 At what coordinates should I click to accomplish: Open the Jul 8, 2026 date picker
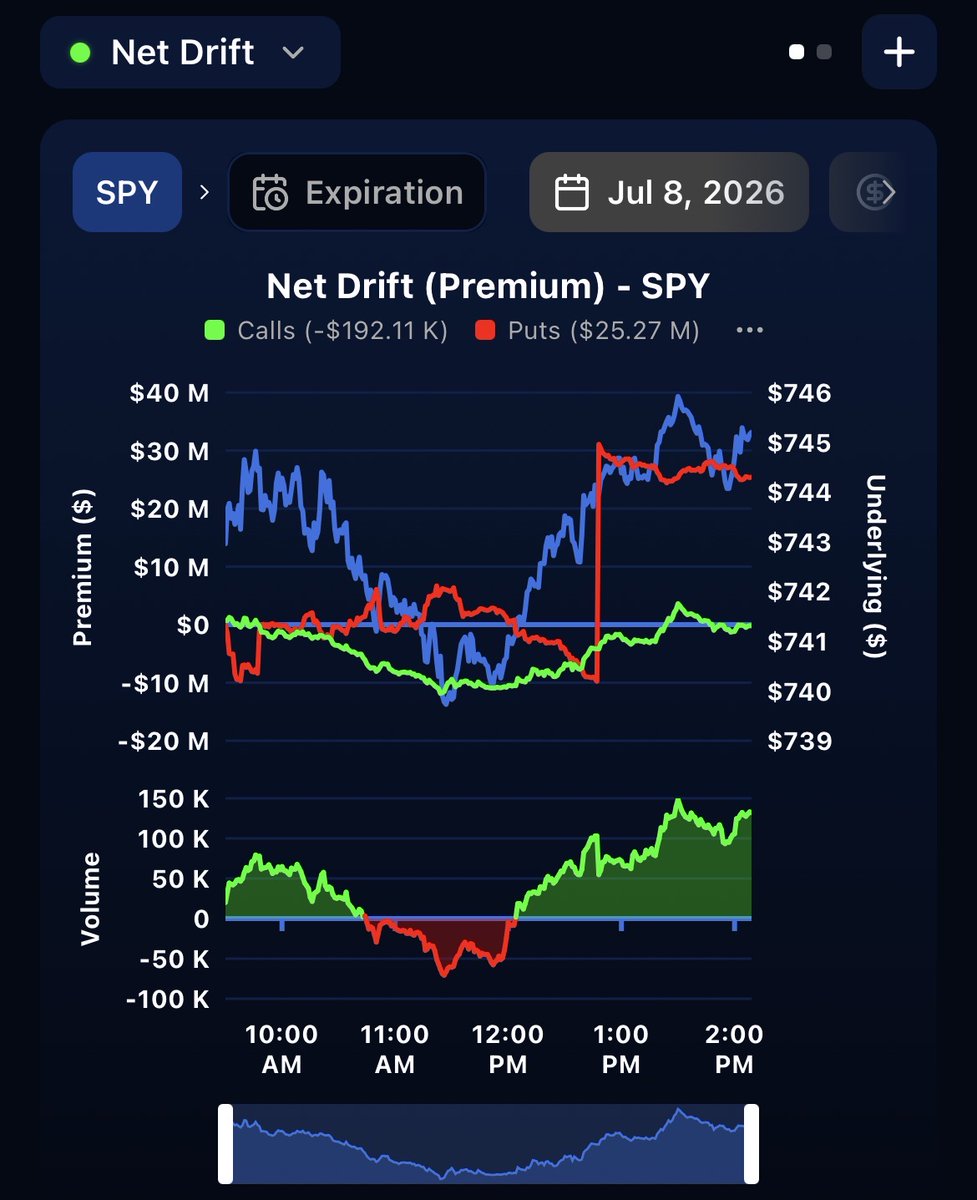(668, 192)
